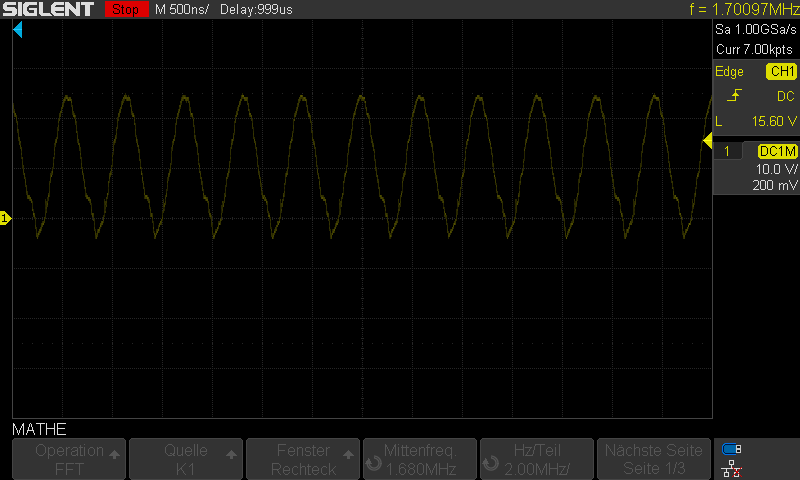Click the up arrow on Quelle softkey
Screen dimensions: 800x480
[x=232, y=454]
